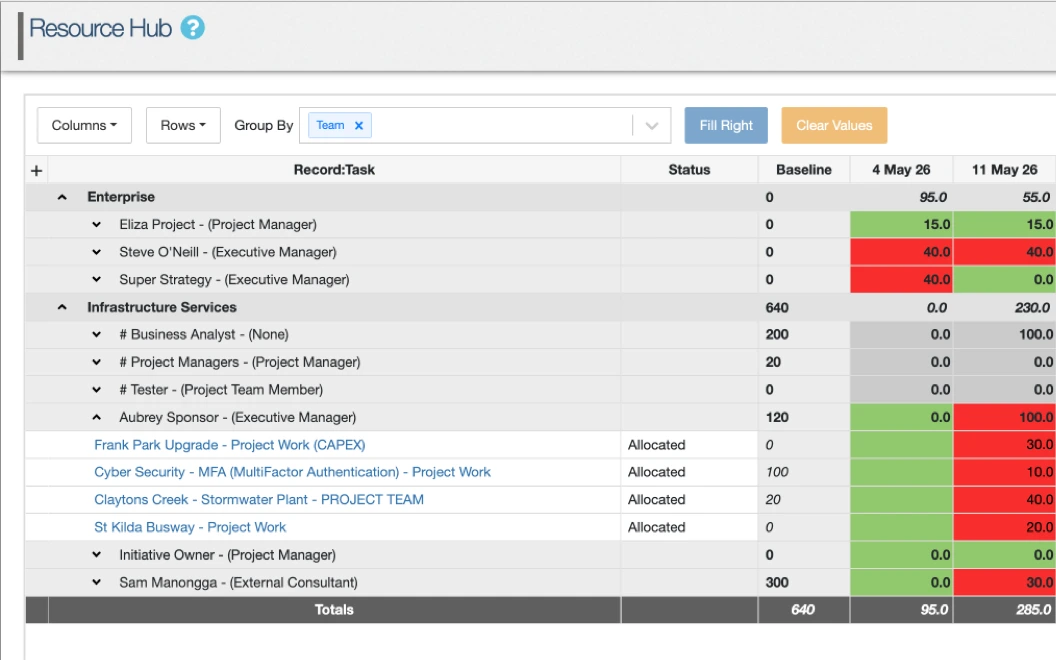Expand the Super Strategy row
This screenshot has height=660, width=1056.
click(96, 279)
